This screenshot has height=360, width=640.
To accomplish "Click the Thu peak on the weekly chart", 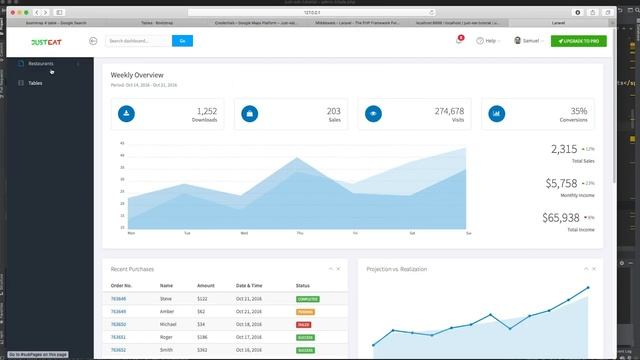I will pos(297,158).
